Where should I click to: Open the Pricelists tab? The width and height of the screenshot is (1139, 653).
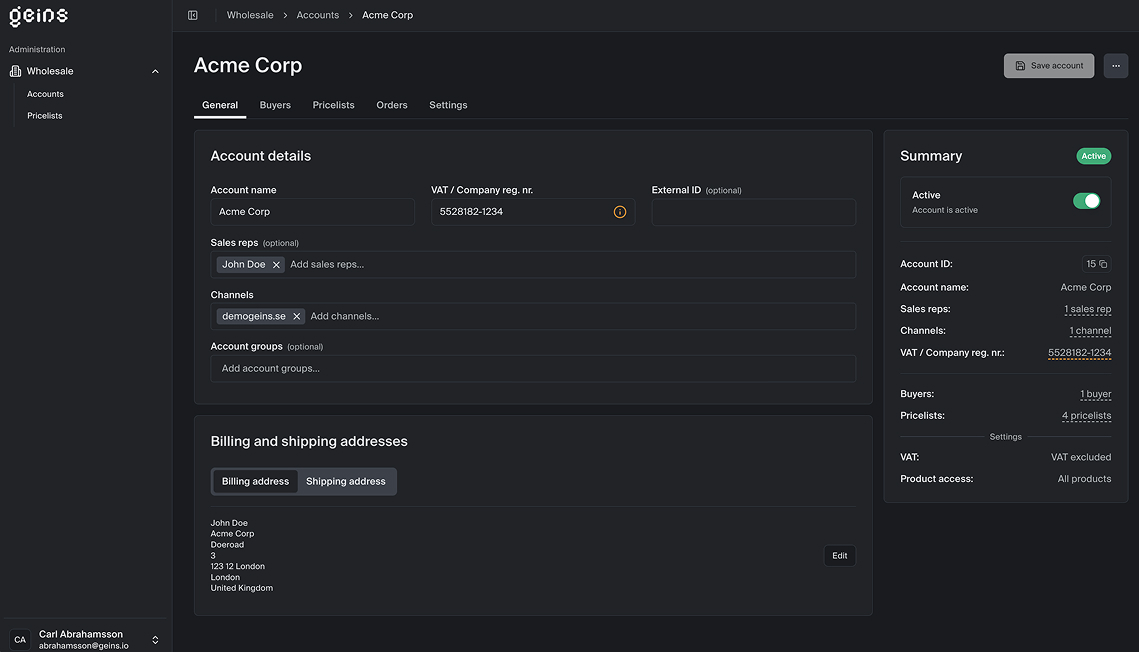(x=333, y=105)
